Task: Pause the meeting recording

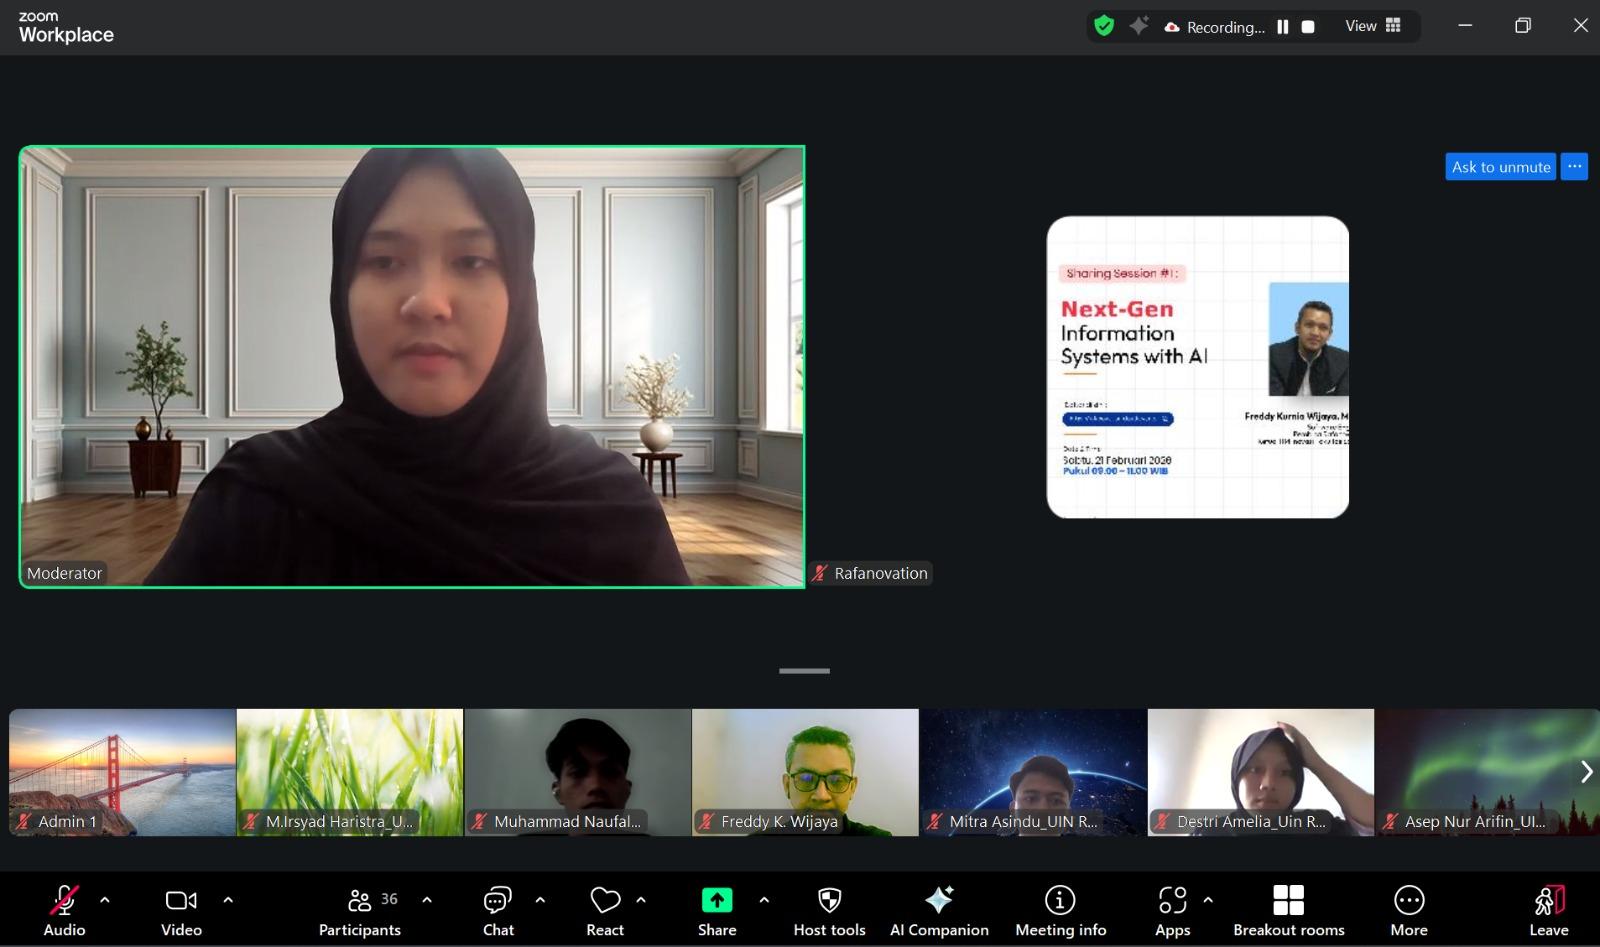Action: pos(1283,27)
